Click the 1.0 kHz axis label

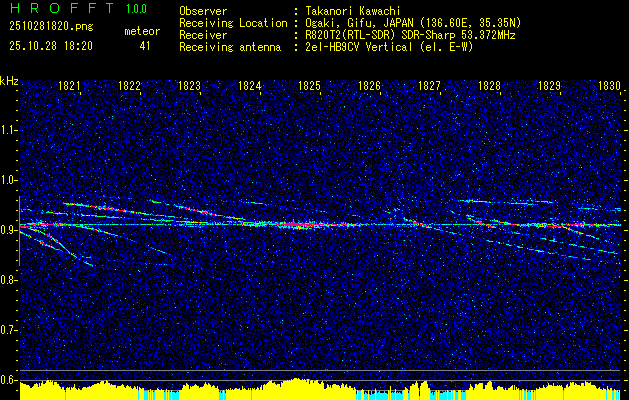[8, 180]
